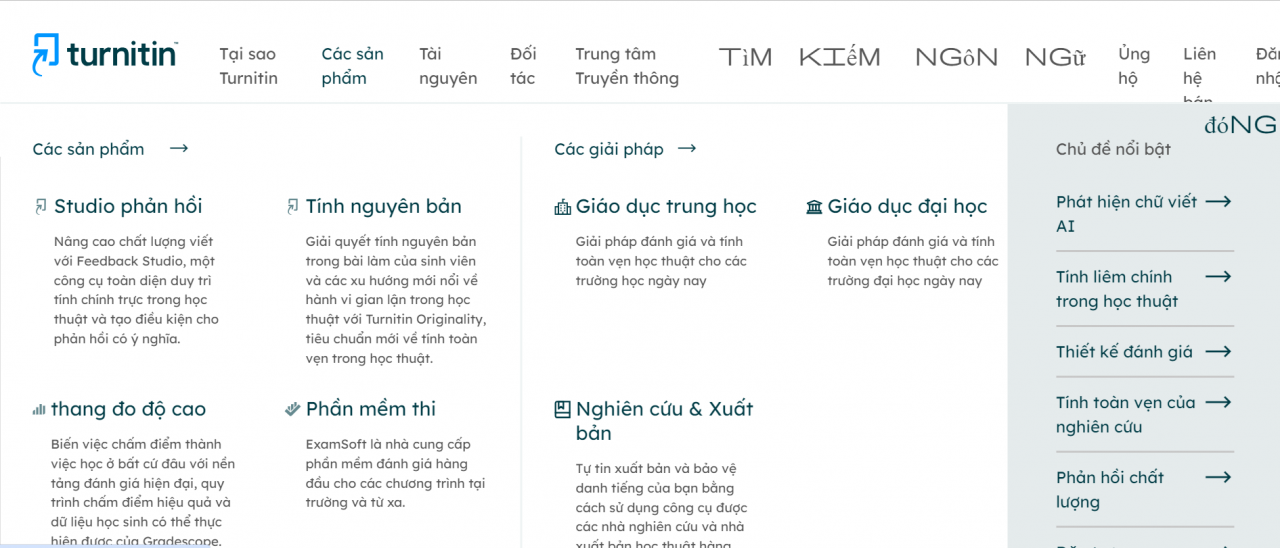Open the Studio phản hồi product link

click(128, 207)
